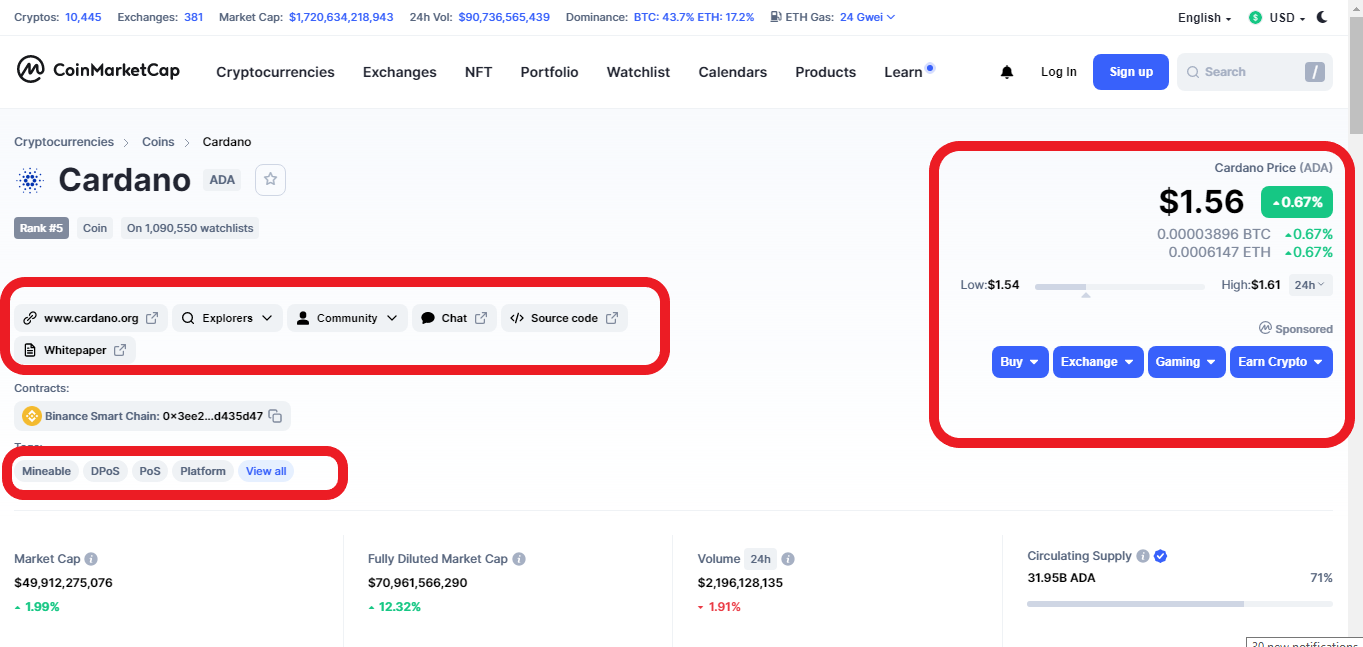This screenshot has width=1363, height=647.
Task: Click the ETH Gas pump icon
Action: coord(777,17)
